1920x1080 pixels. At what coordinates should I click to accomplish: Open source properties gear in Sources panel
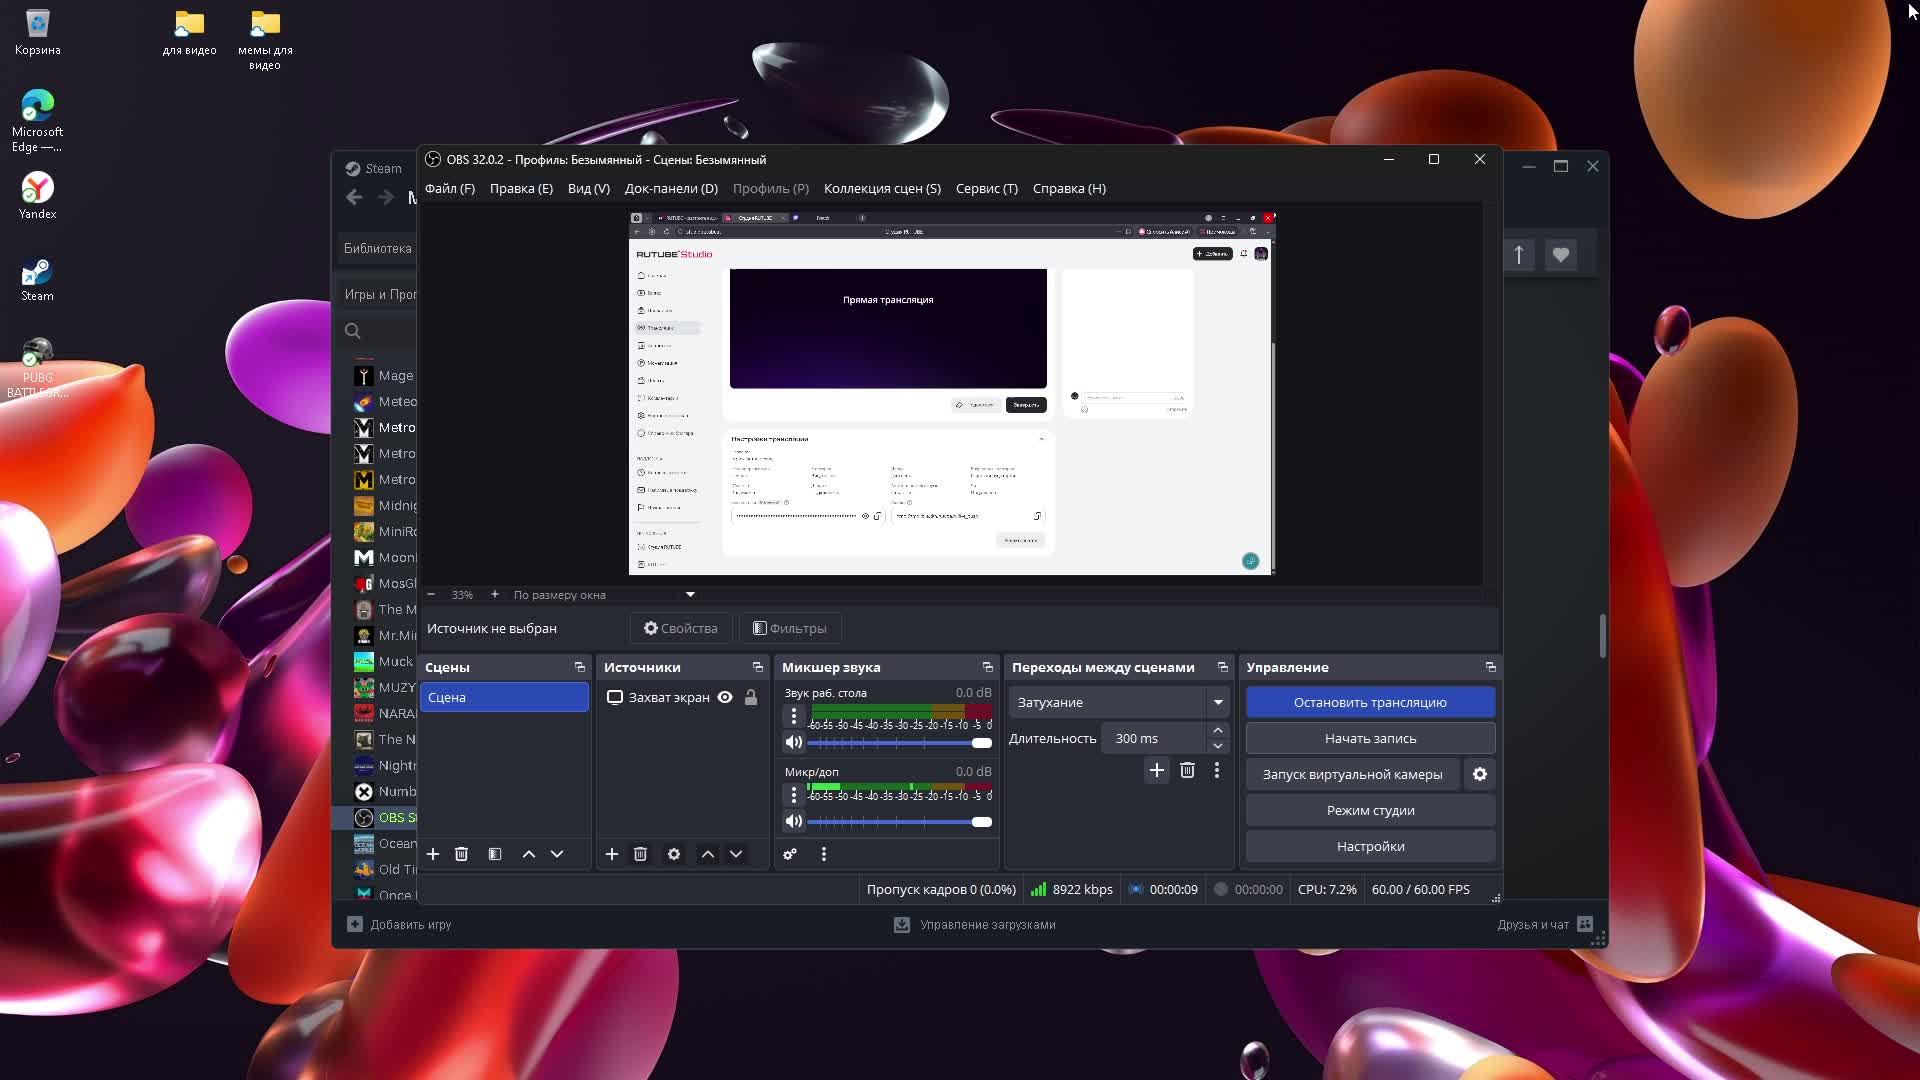(674, 854)
